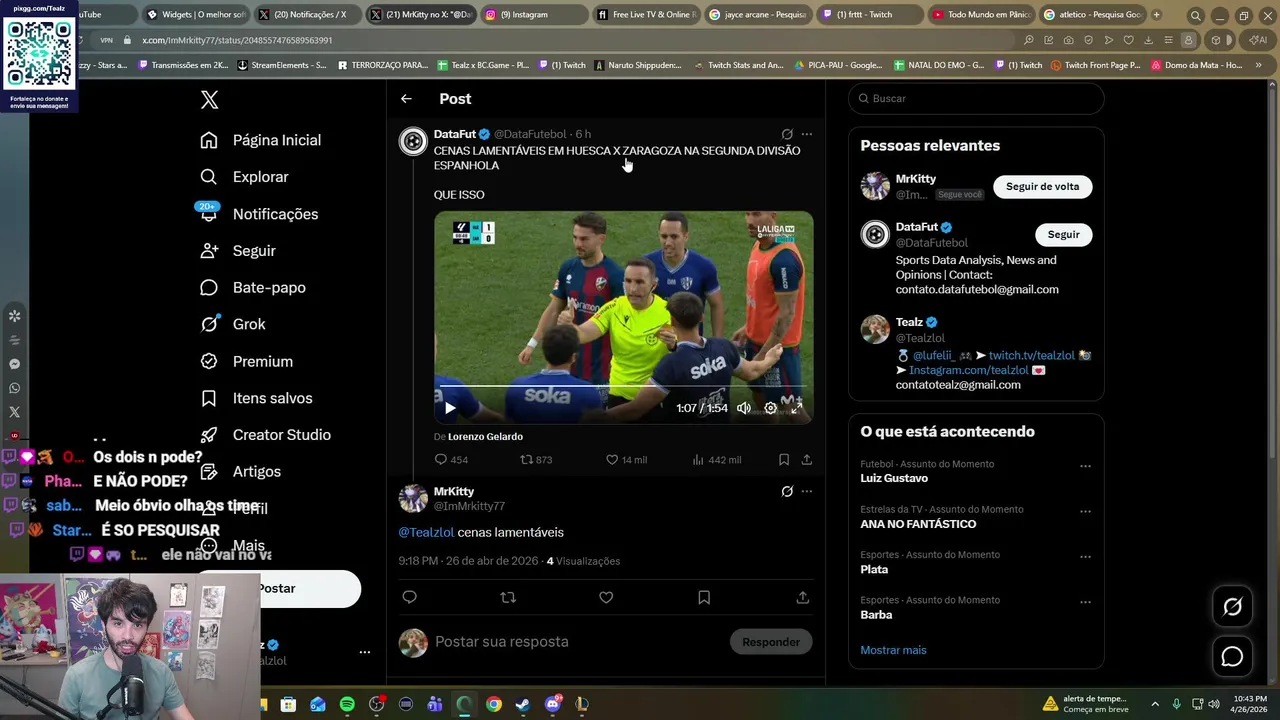Open Creator Studio
The height and width of the screenshot is (720, 1280).
(x=265, y=435)
